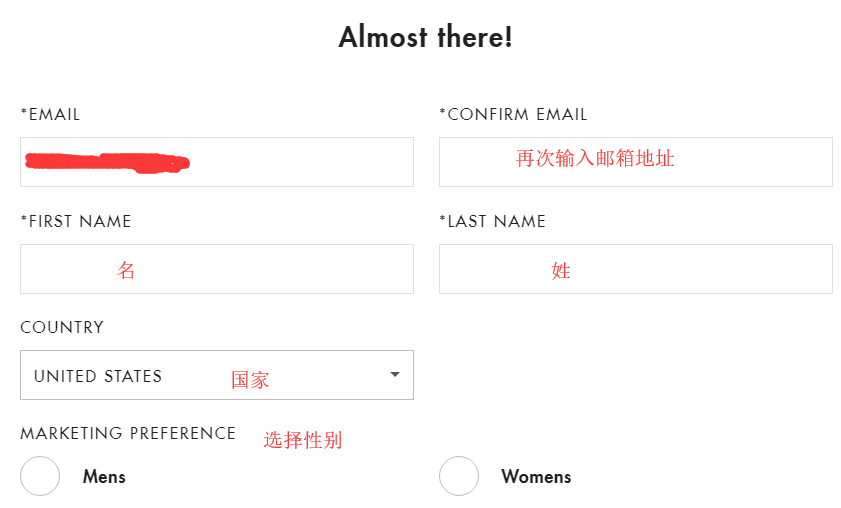Click the red "再次输入邮箱地址" annotation

[595, 158]
